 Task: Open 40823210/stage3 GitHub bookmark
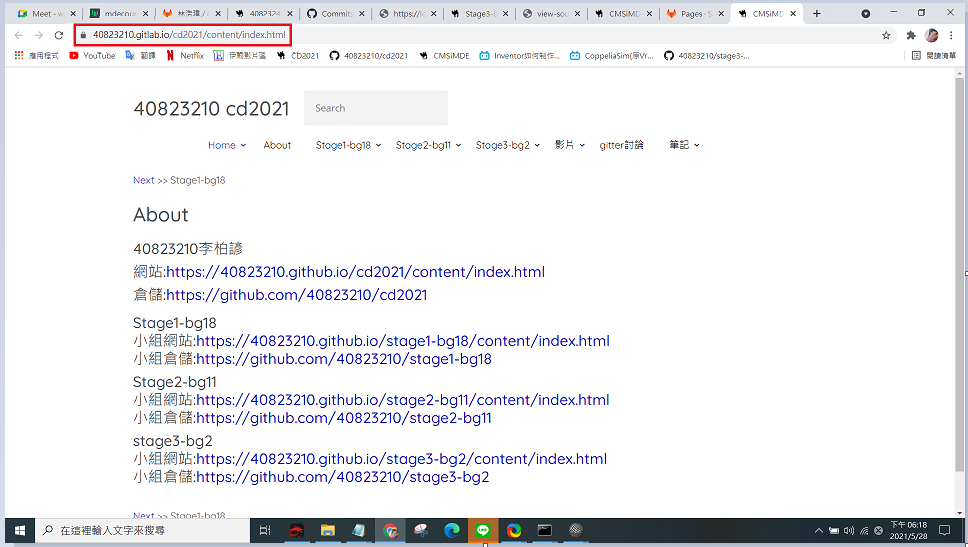point(707,56)
